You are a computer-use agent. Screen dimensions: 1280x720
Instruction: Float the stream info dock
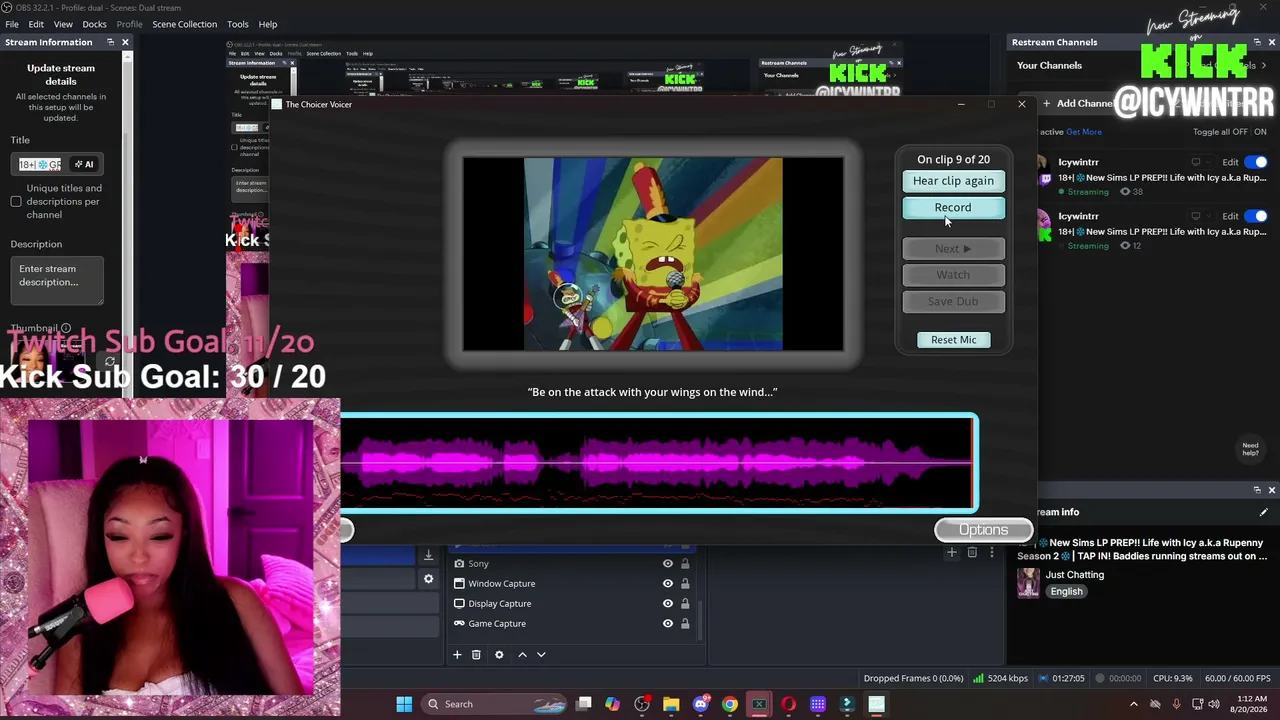tap(1257, 490)
